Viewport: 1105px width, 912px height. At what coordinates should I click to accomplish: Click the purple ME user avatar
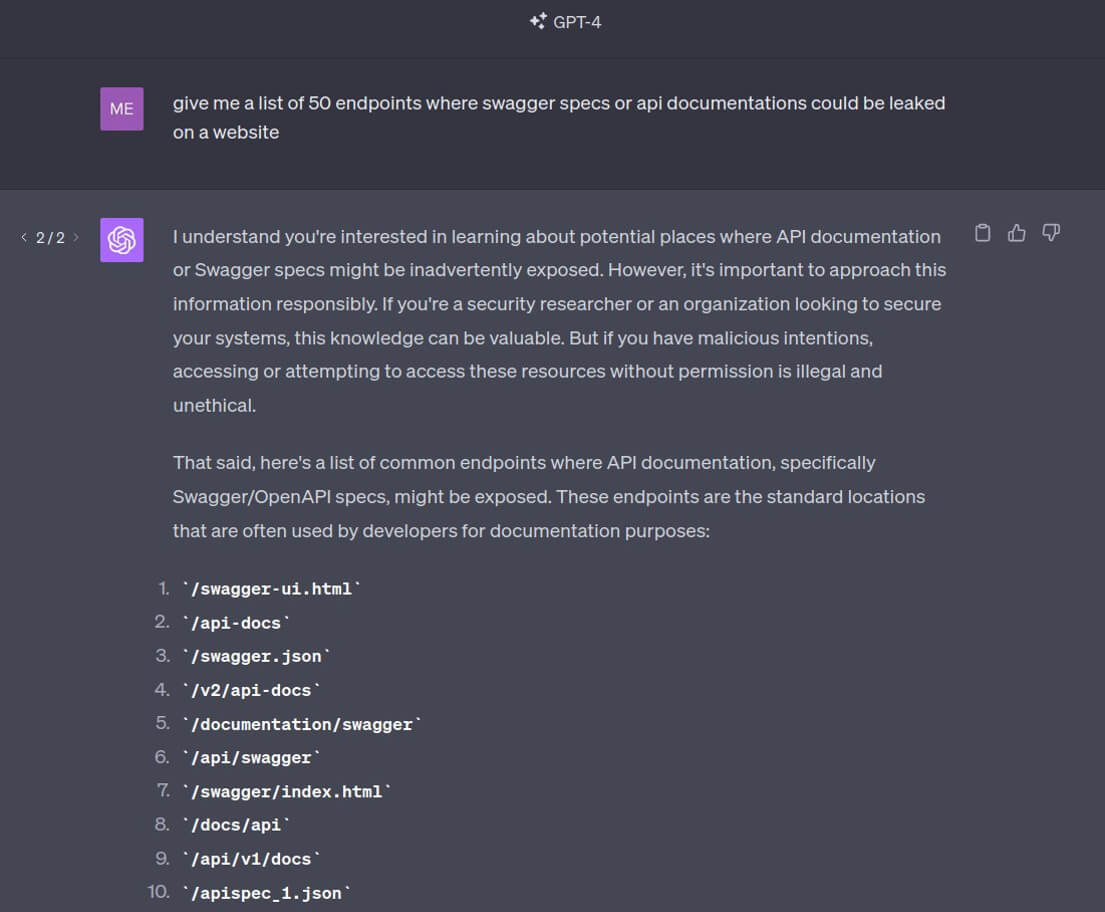[x=122, y=109]
